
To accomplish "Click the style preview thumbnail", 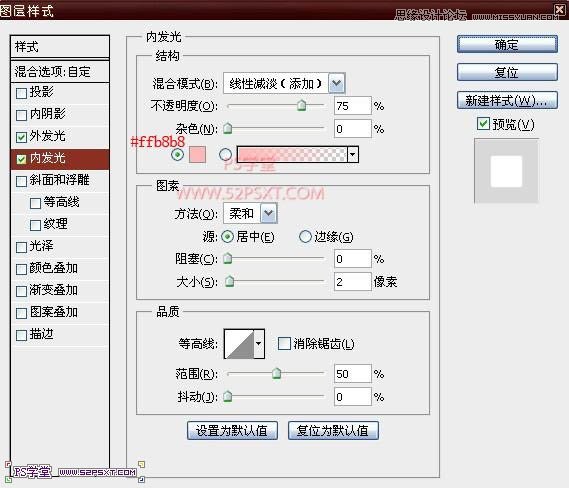I will coord(506,171).
